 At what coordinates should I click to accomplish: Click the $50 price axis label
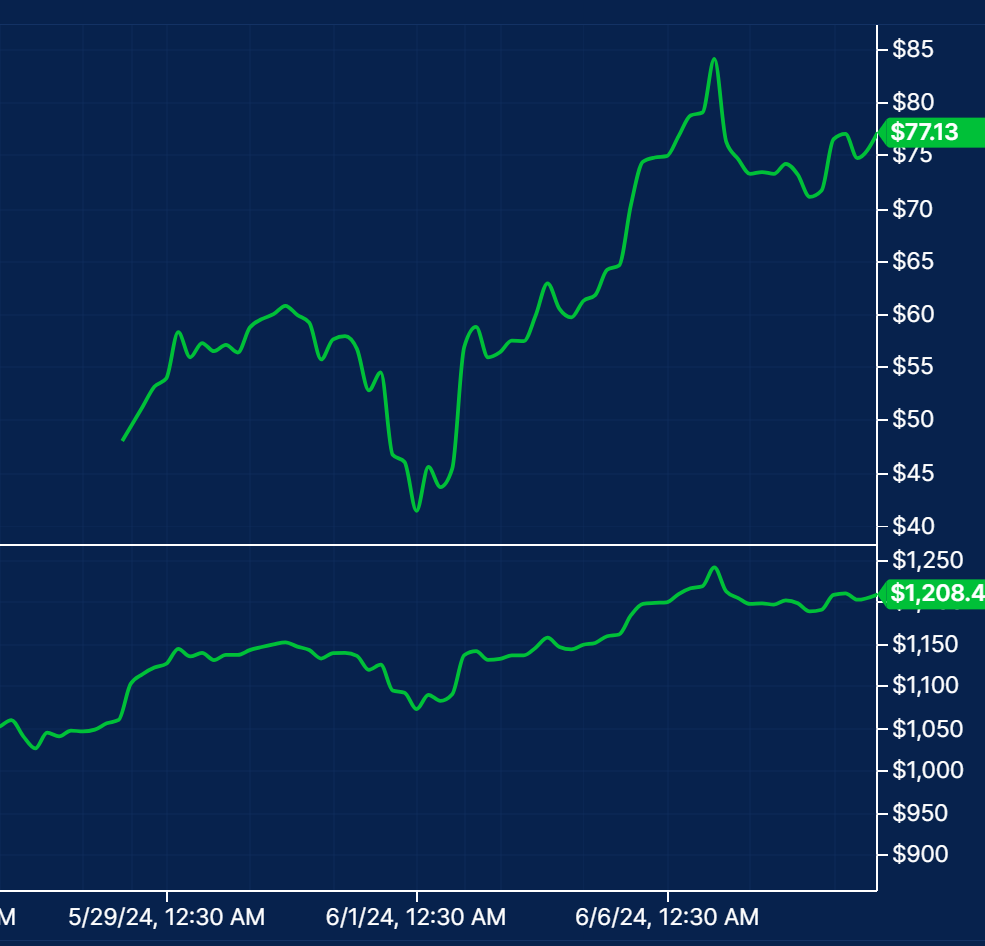pos(912,419)
